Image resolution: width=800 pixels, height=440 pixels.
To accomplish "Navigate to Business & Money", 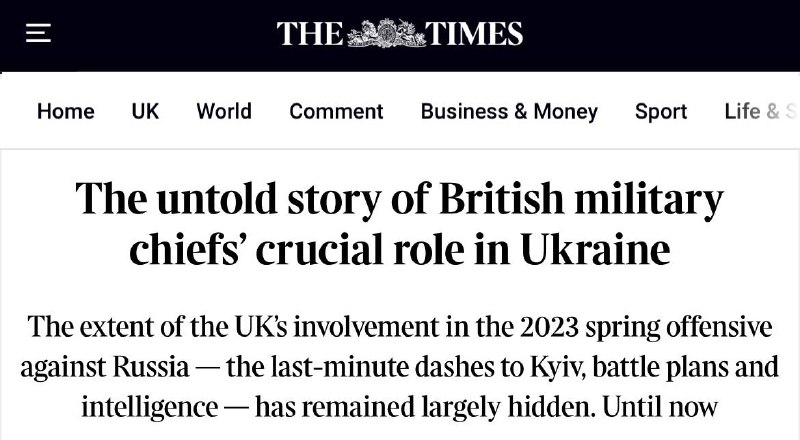I will tap(509, 111).
